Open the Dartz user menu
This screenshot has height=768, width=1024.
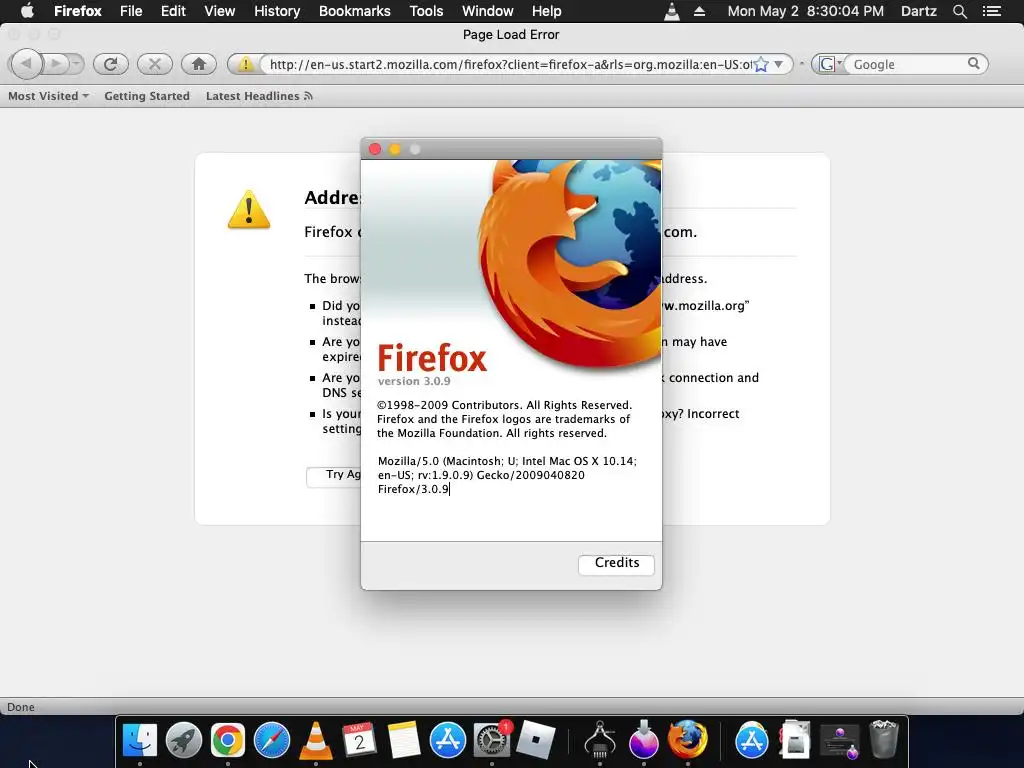[918, 11]
